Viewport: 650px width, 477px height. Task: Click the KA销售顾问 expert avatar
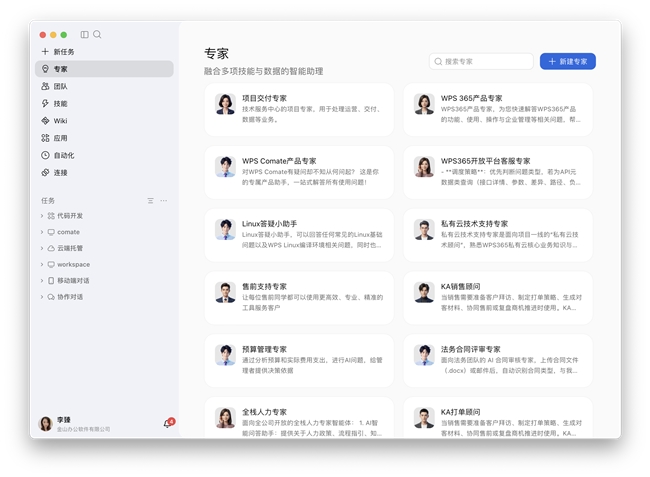click(x=424, y=292)
